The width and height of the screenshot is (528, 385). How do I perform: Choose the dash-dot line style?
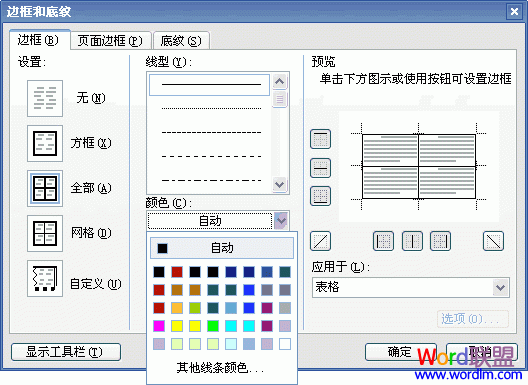(211, 180)
